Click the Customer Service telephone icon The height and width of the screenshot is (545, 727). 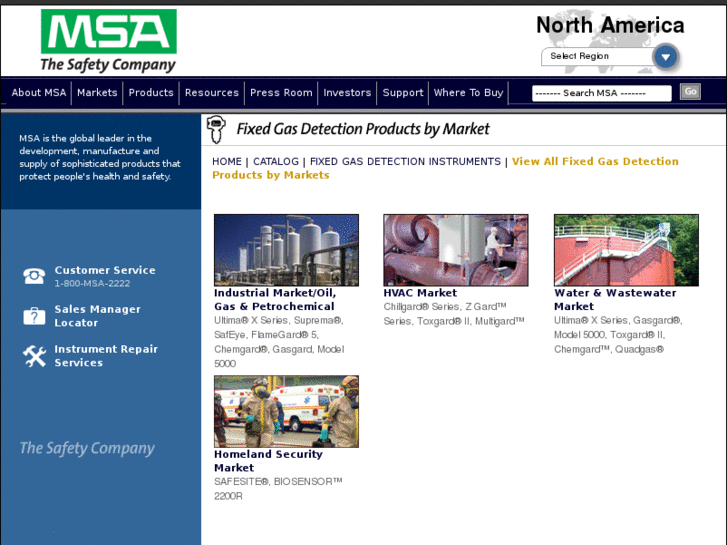point(34,276)
